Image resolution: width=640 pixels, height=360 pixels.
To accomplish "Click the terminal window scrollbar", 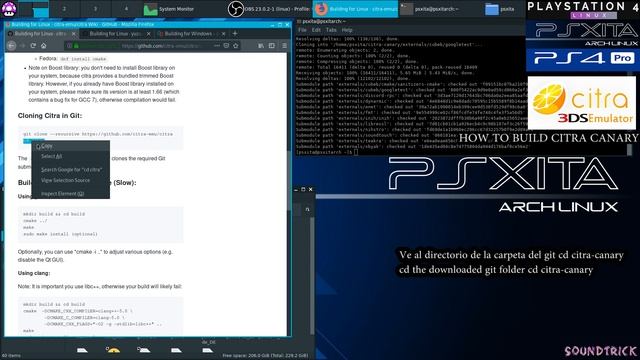I will (x=629, y=149).
